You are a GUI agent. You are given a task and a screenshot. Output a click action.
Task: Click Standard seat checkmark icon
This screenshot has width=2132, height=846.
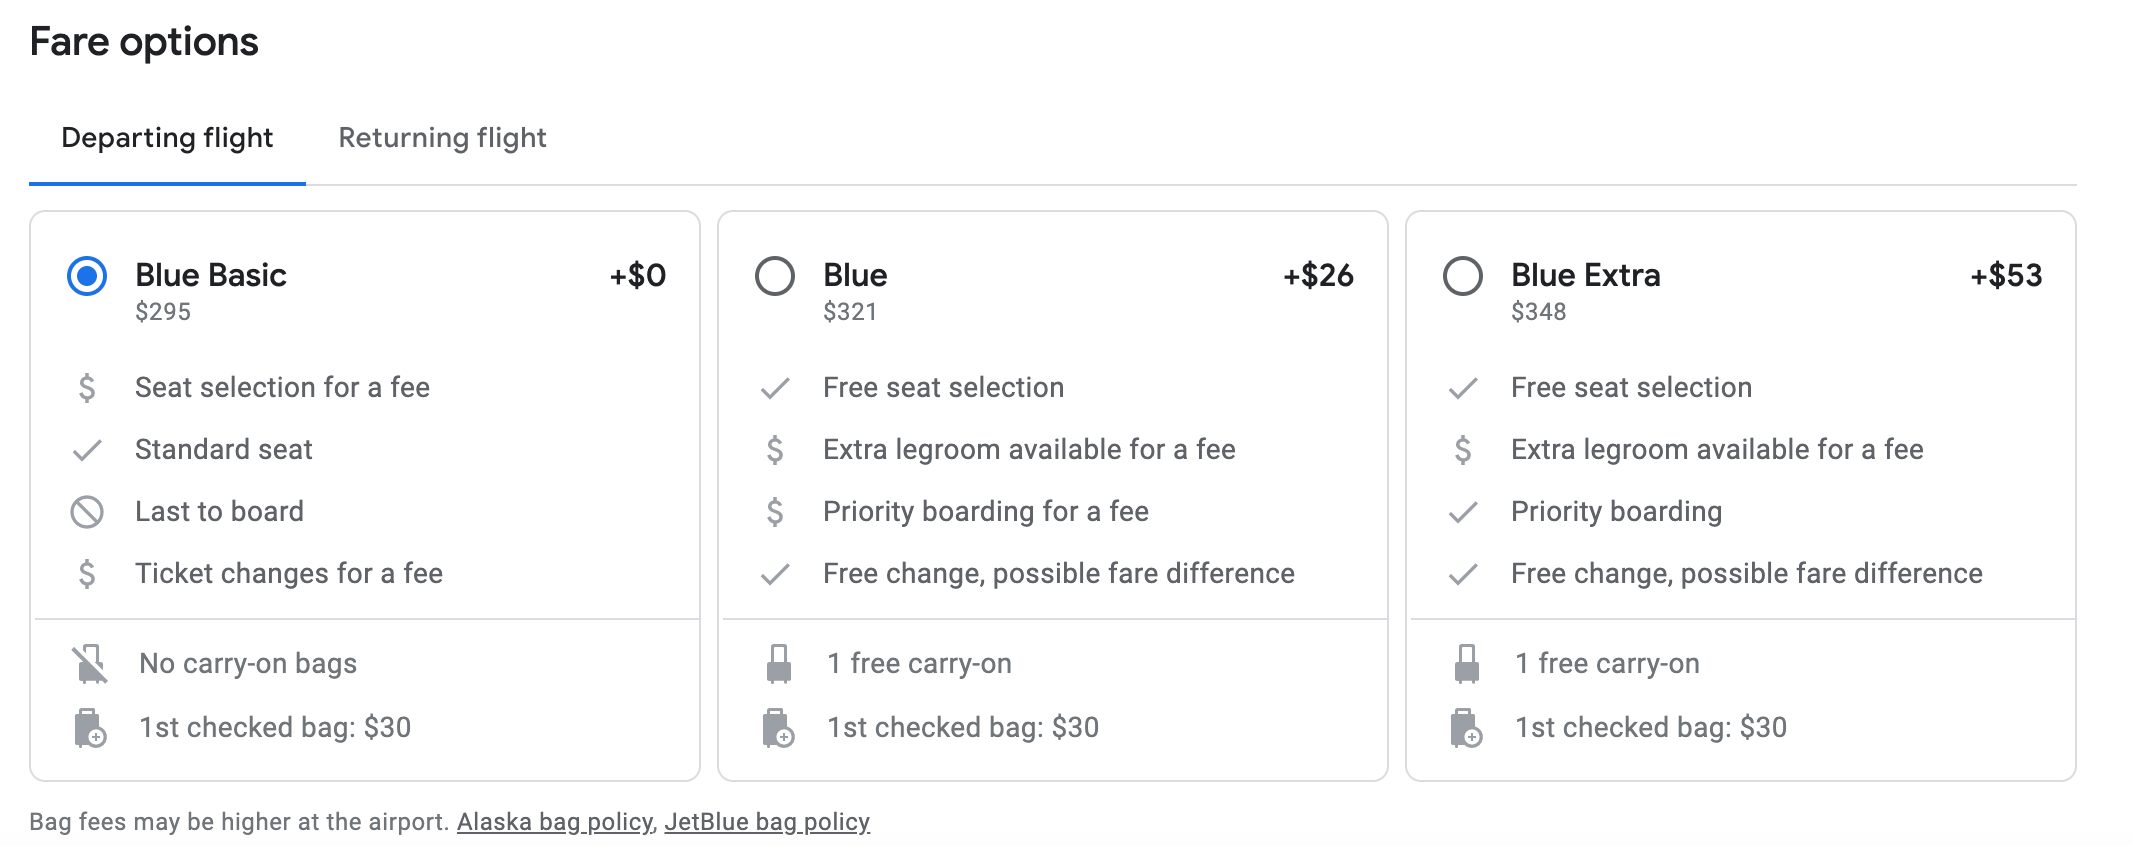click(87, 450)
